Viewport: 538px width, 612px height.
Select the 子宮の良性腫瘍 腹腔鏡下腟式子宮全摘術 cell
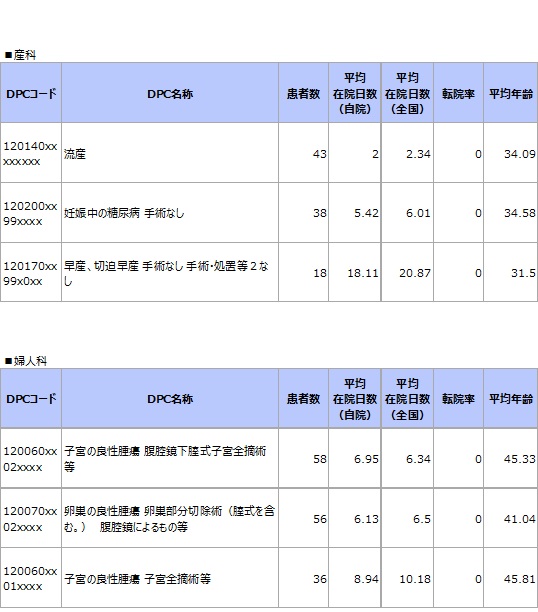[x=170, y=459]
